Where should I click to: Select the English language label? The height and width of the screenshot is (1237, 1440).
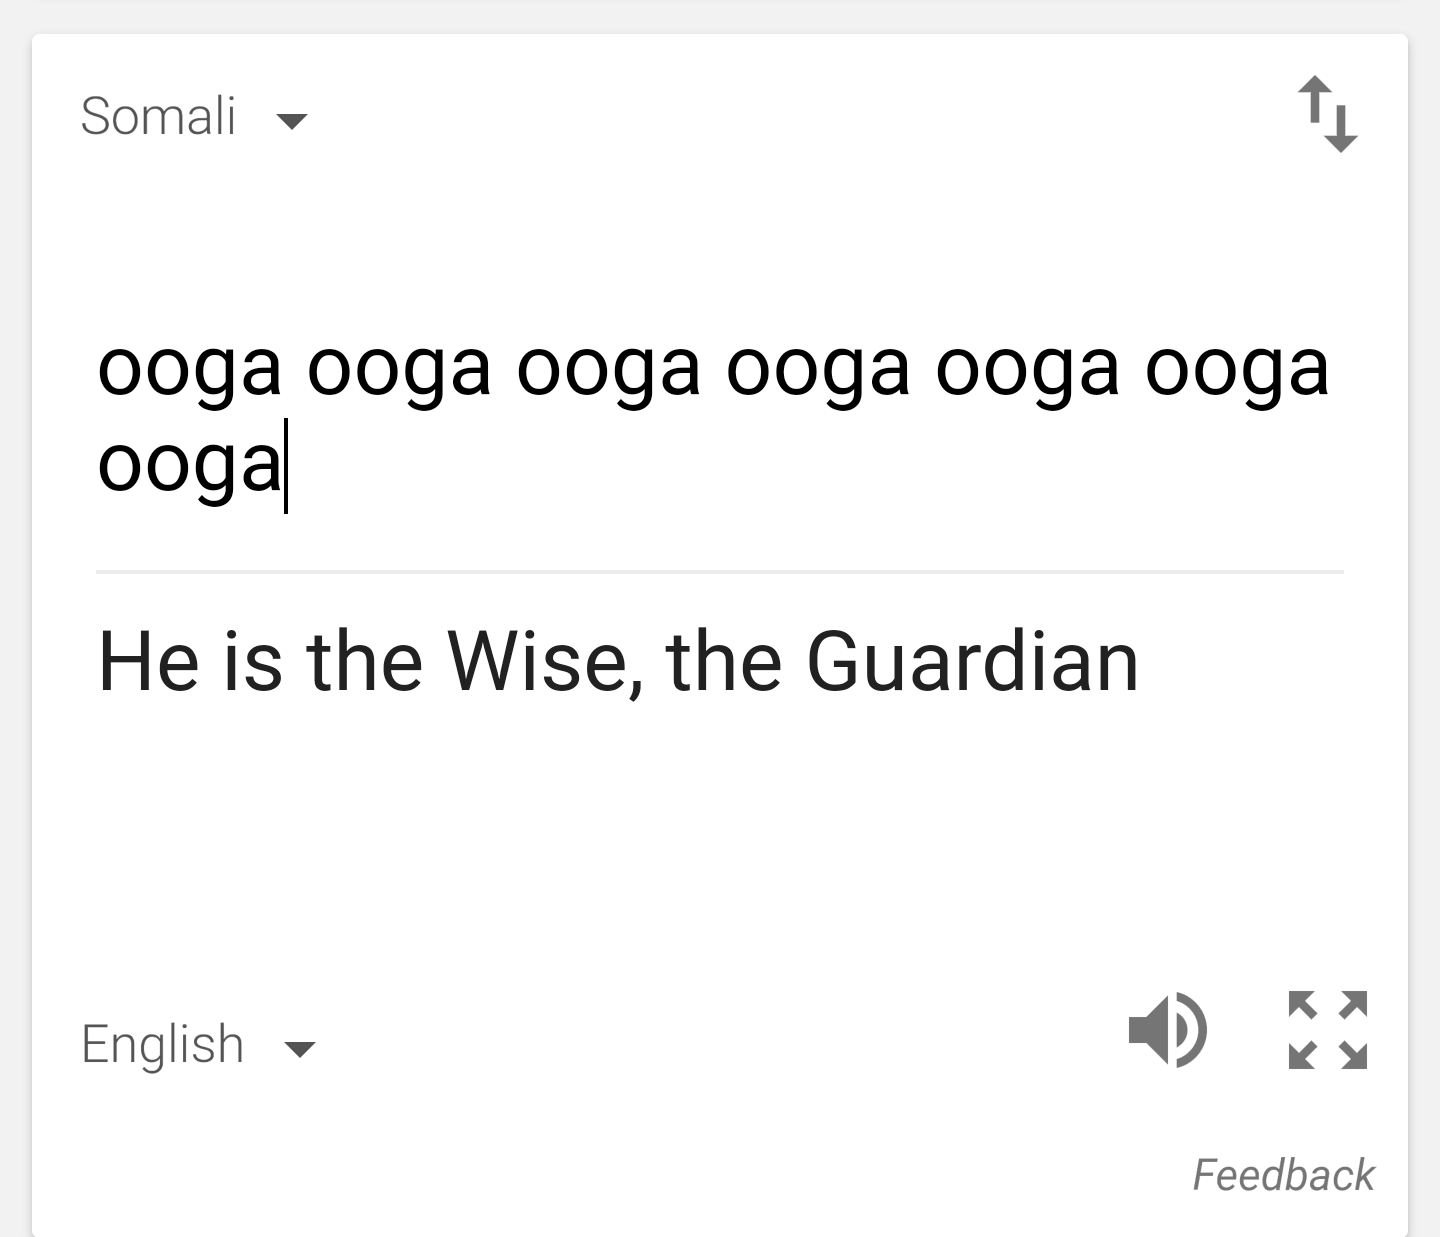coord(162,1043)
